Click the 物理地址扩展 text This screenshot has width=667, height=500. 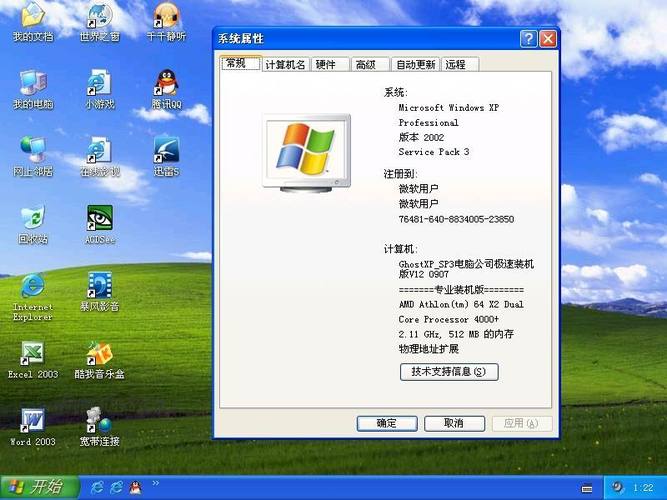pyautogui.click(x=429, y=349)
